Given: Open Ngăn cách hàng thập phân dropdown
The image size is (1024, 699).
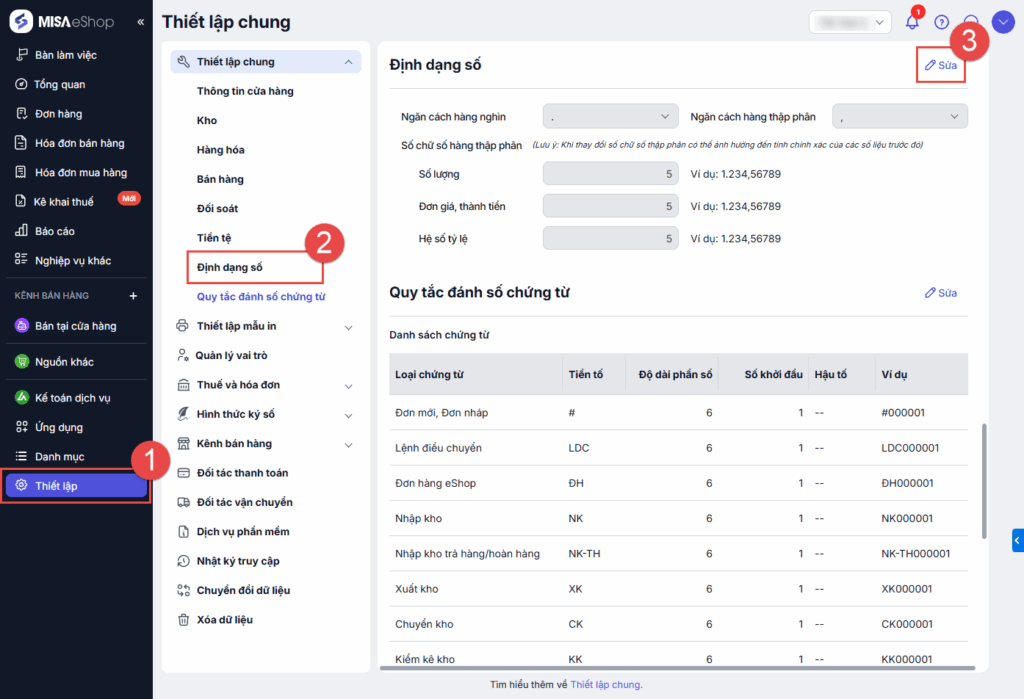Looking at the screenshot, I should coord(900,117).
